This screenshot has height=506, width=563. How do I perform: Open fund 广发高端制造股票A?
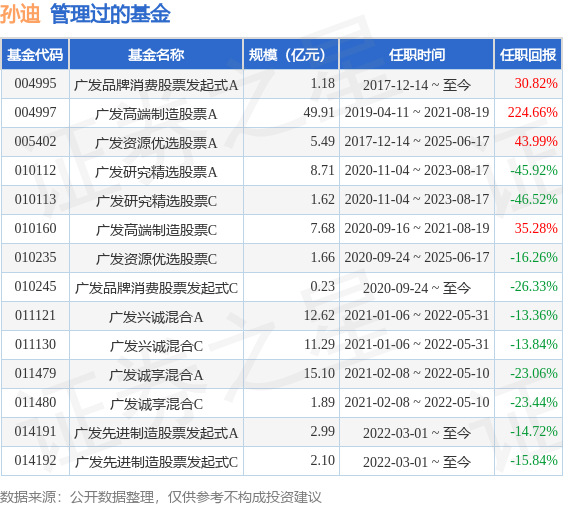click(156, 114)
